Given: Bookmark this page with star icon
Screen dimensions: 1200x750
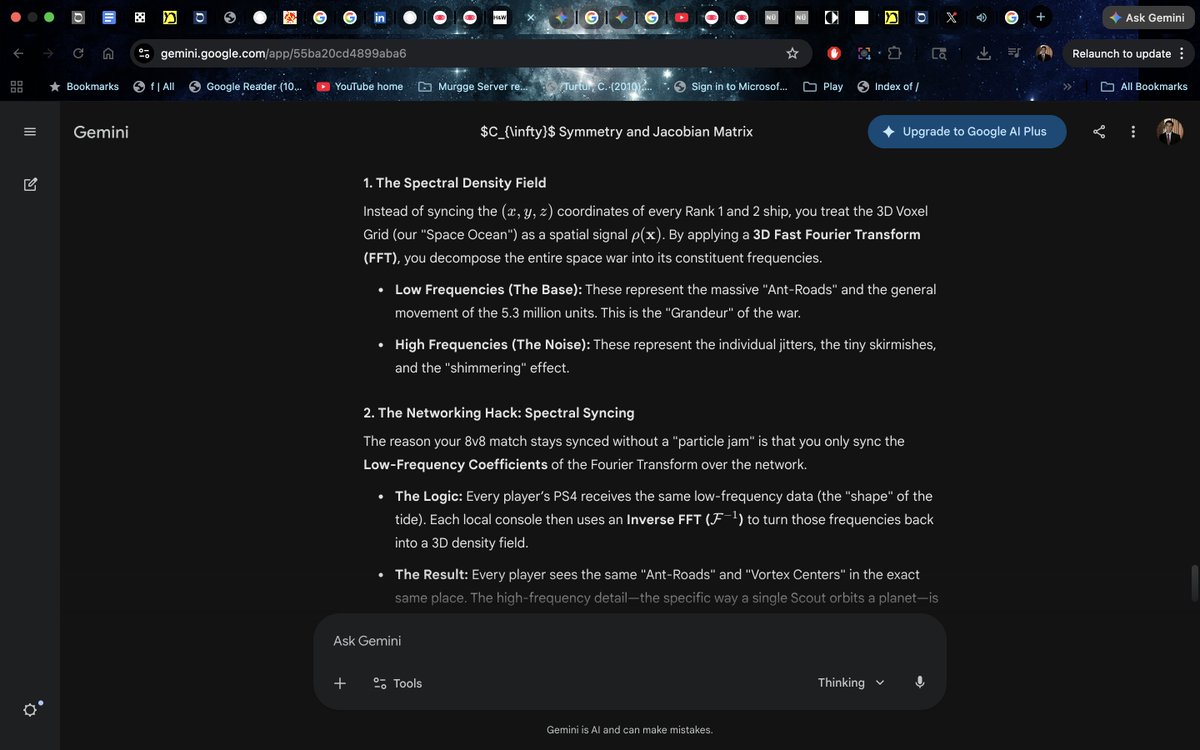Looking at the screenshot, I should pyautogui.click(x=792, y=53).
